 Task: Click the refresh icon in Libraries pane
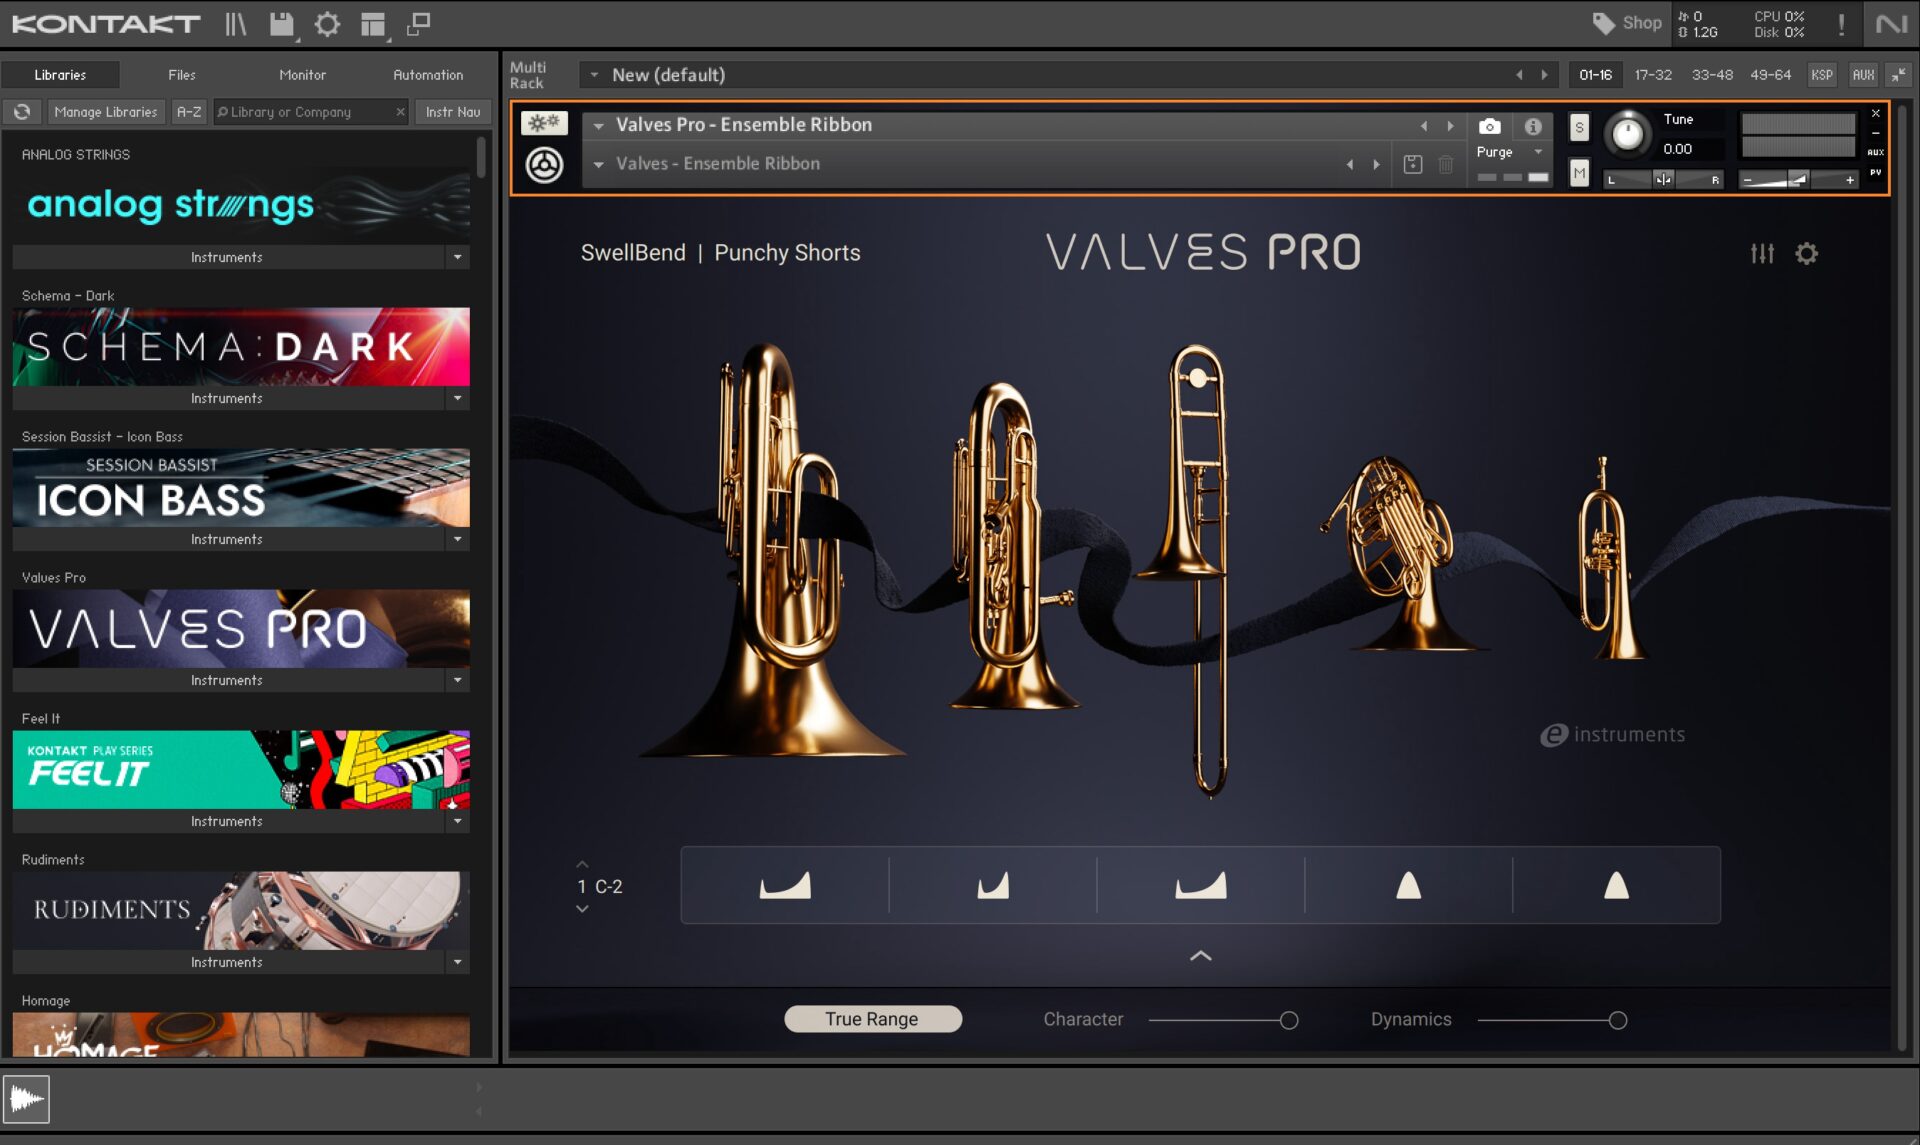[22, 111]
